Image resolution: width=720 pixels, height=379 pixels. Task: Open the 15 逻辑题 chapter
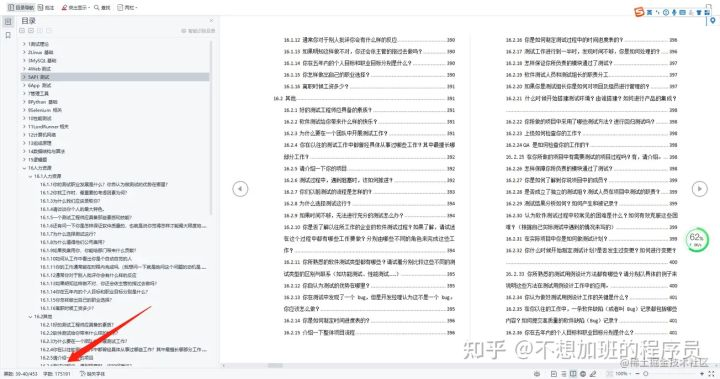tap(38, 160)
